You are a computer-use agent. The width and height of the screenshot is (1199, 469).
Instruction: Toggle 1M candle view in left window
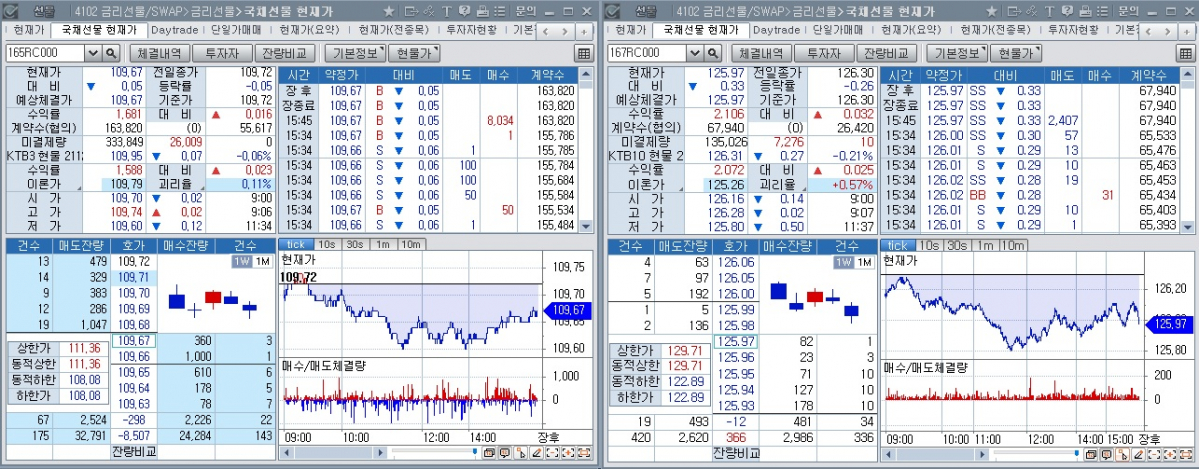(262, 262)
